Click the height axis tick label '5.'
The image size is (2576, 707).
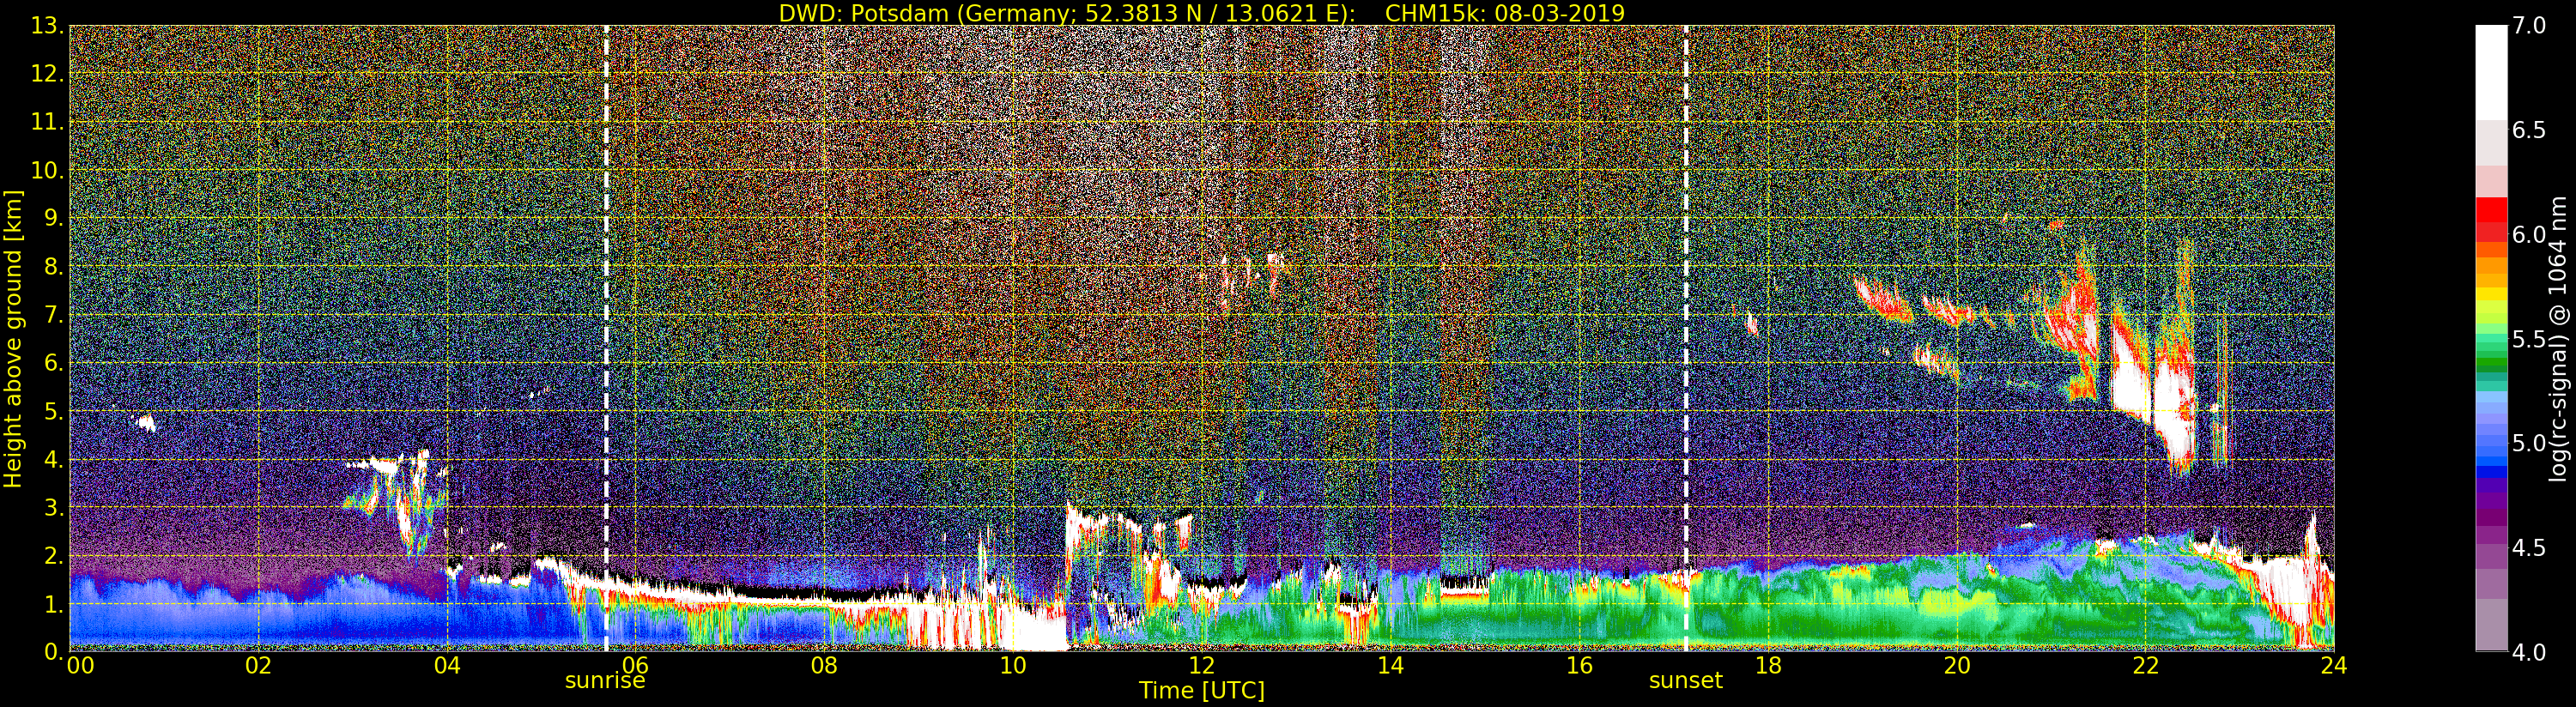click(x=54, y=411)
